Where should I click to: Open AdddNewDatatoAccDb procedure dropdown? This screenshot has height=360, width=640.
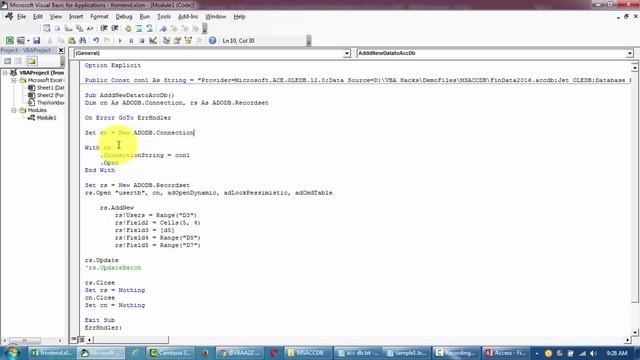pyautogui.click(x=629, y=53)
